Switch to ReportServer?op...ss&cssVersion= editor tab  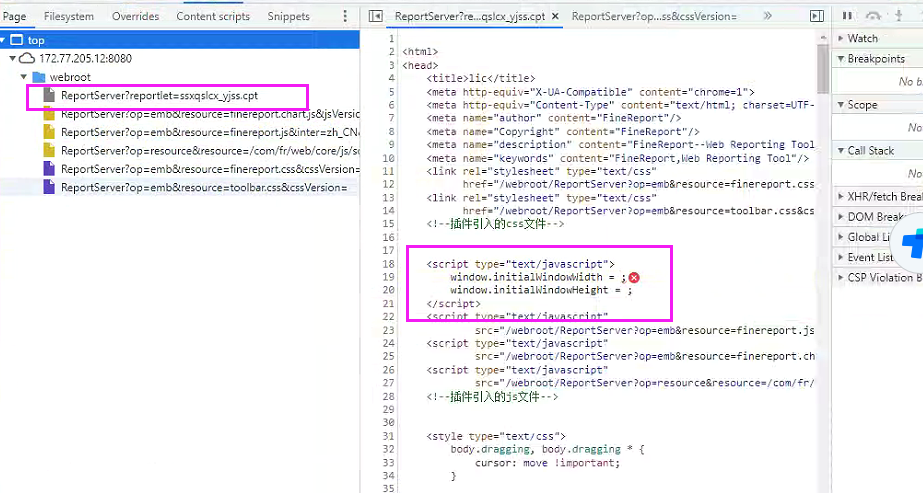pyautogui.click(x=654, y=16)
